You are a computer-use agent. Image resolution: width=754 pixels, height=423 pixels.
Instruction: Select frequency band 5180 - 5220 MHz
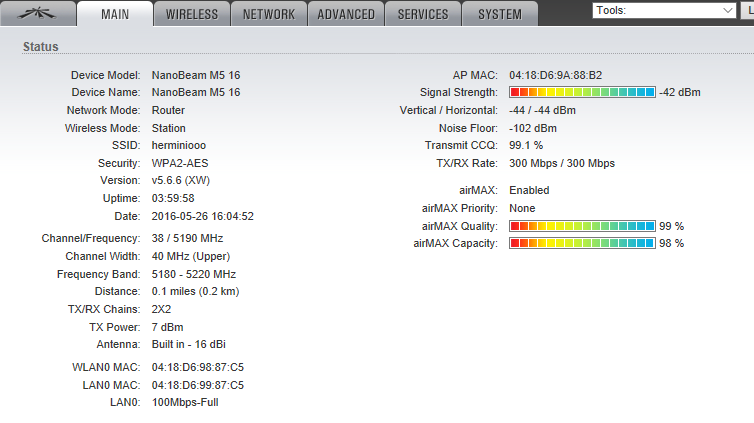(194, 274)
